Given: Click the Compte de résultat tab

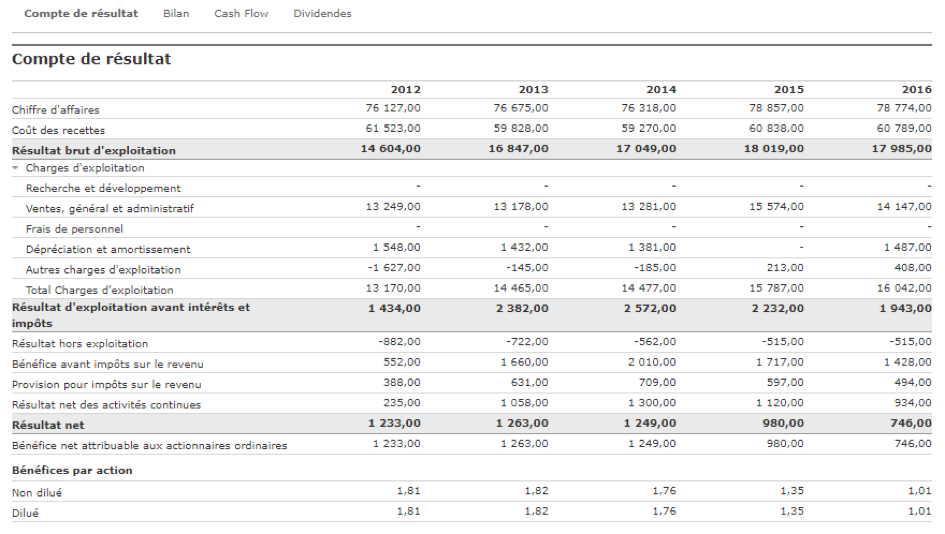Looking at the screenshot, I should click(81, 14).
